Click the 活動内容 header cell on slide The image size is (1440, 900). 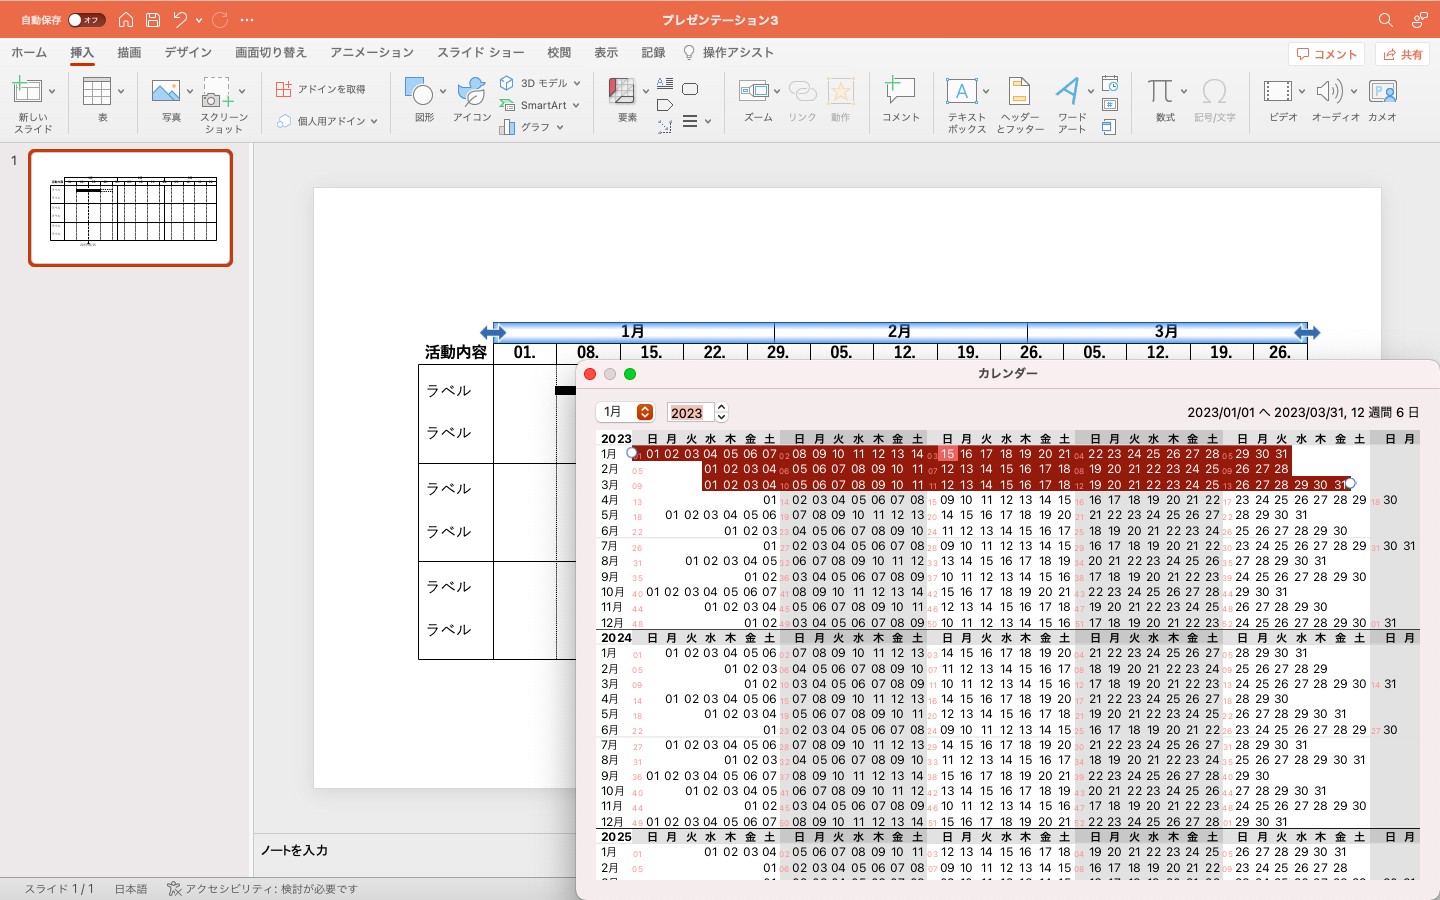[456, 352]
